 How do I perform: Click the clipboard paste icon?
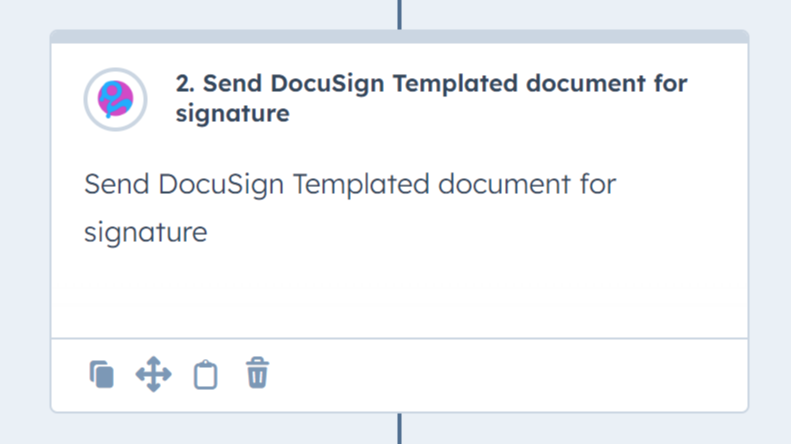(205, 375)
